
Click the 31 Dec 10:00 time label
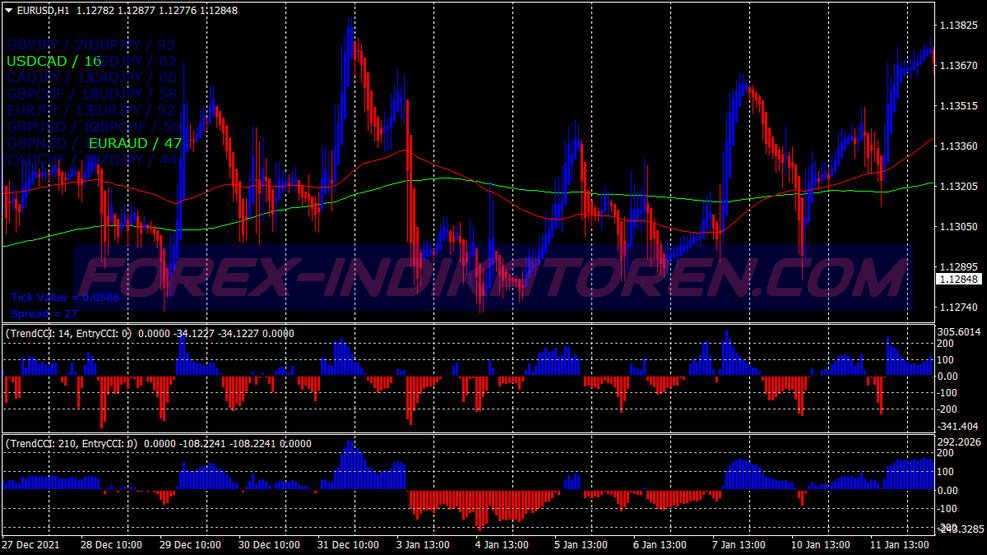tap(349, 545)
